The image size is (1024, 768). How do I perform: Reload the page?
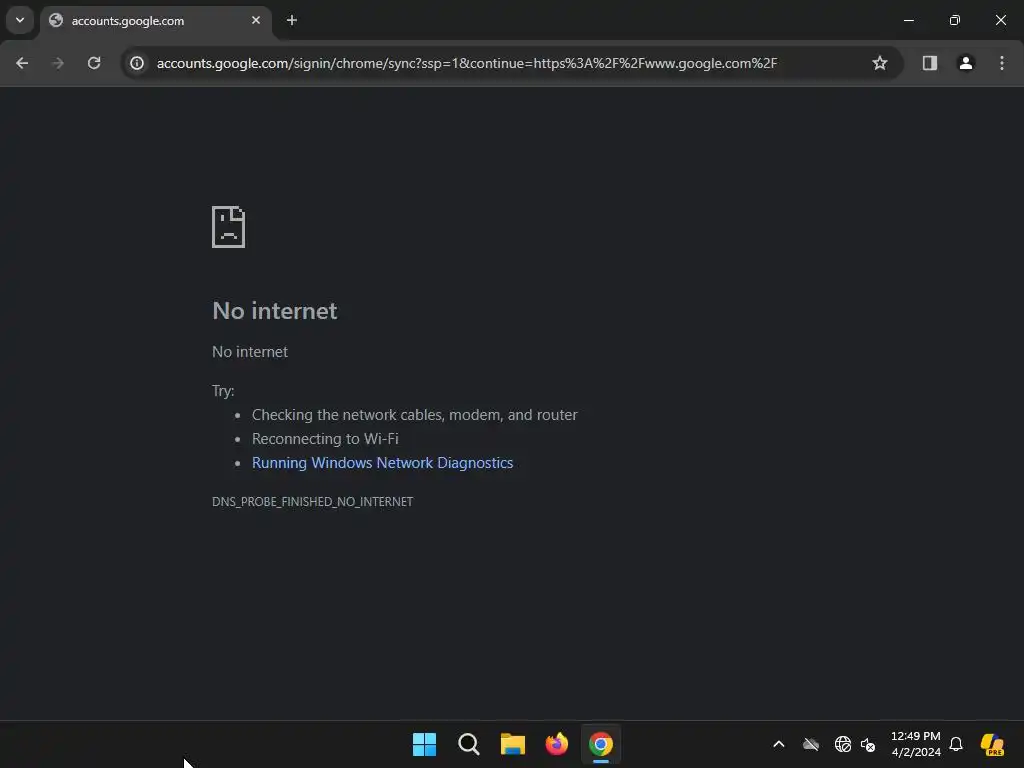click(94, 63)
